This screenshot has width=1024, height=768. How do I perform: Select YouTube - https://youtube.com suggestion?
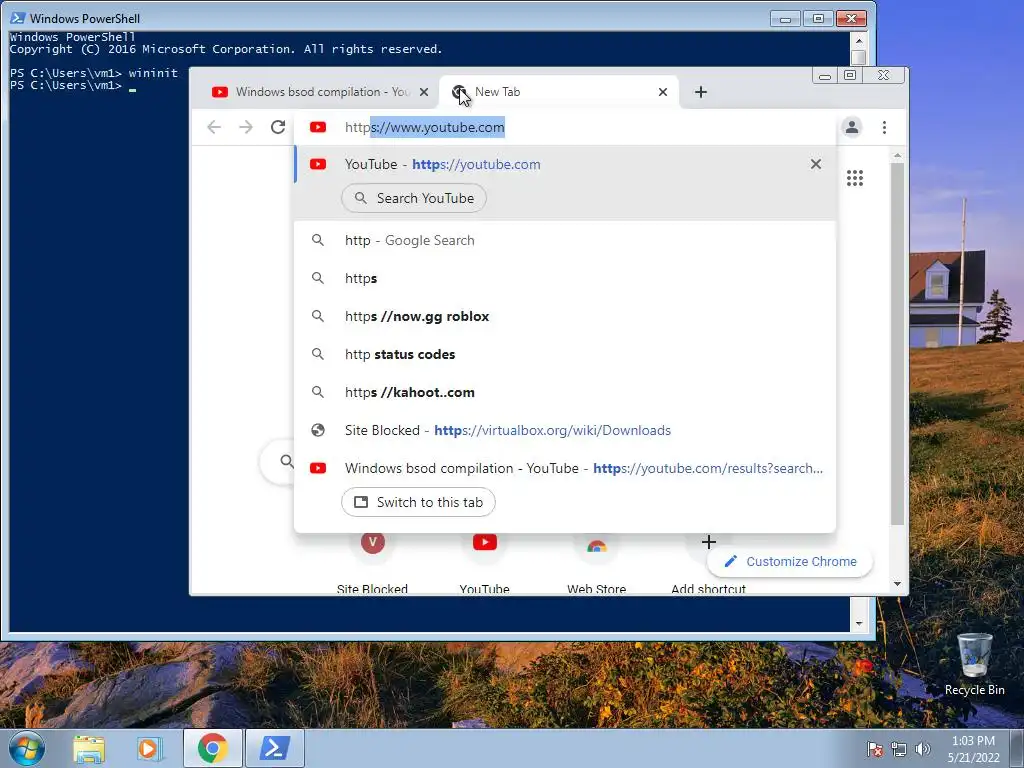coord(565,165)
